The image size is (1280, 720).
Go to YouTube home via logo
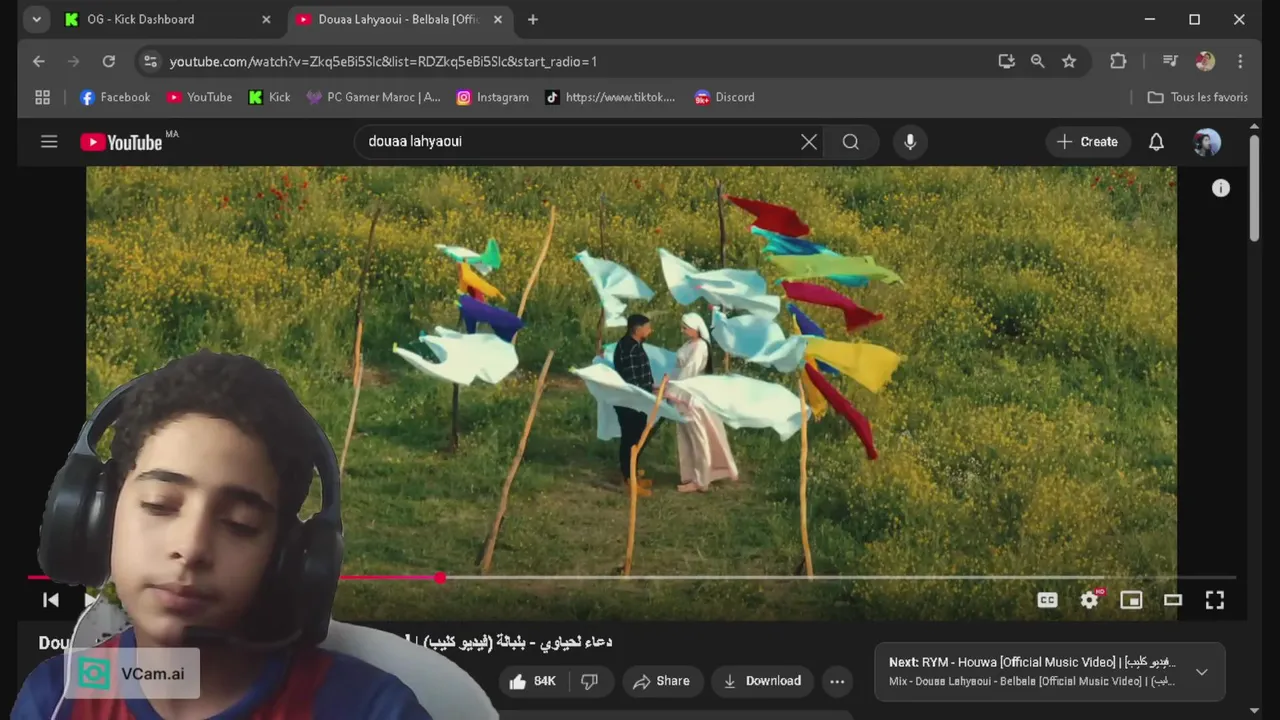(121, 142)
